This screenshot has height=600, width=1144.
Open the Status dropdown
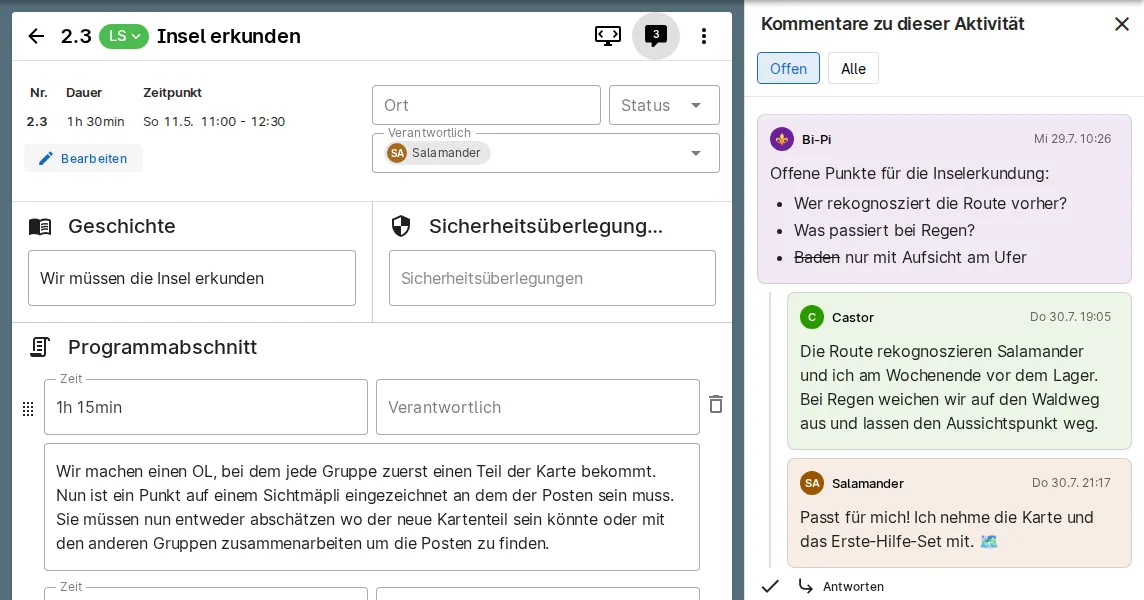click(664, 105)
